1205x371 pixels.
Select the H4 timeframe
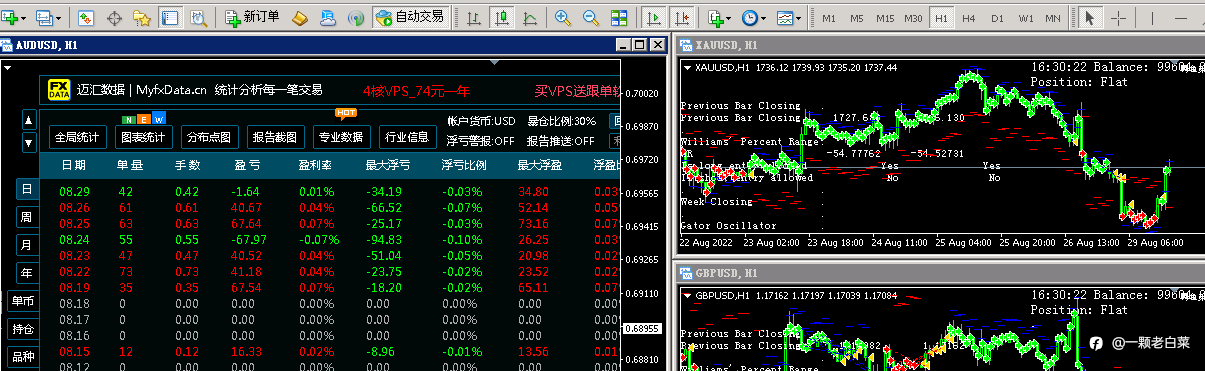tap(969, 18)
